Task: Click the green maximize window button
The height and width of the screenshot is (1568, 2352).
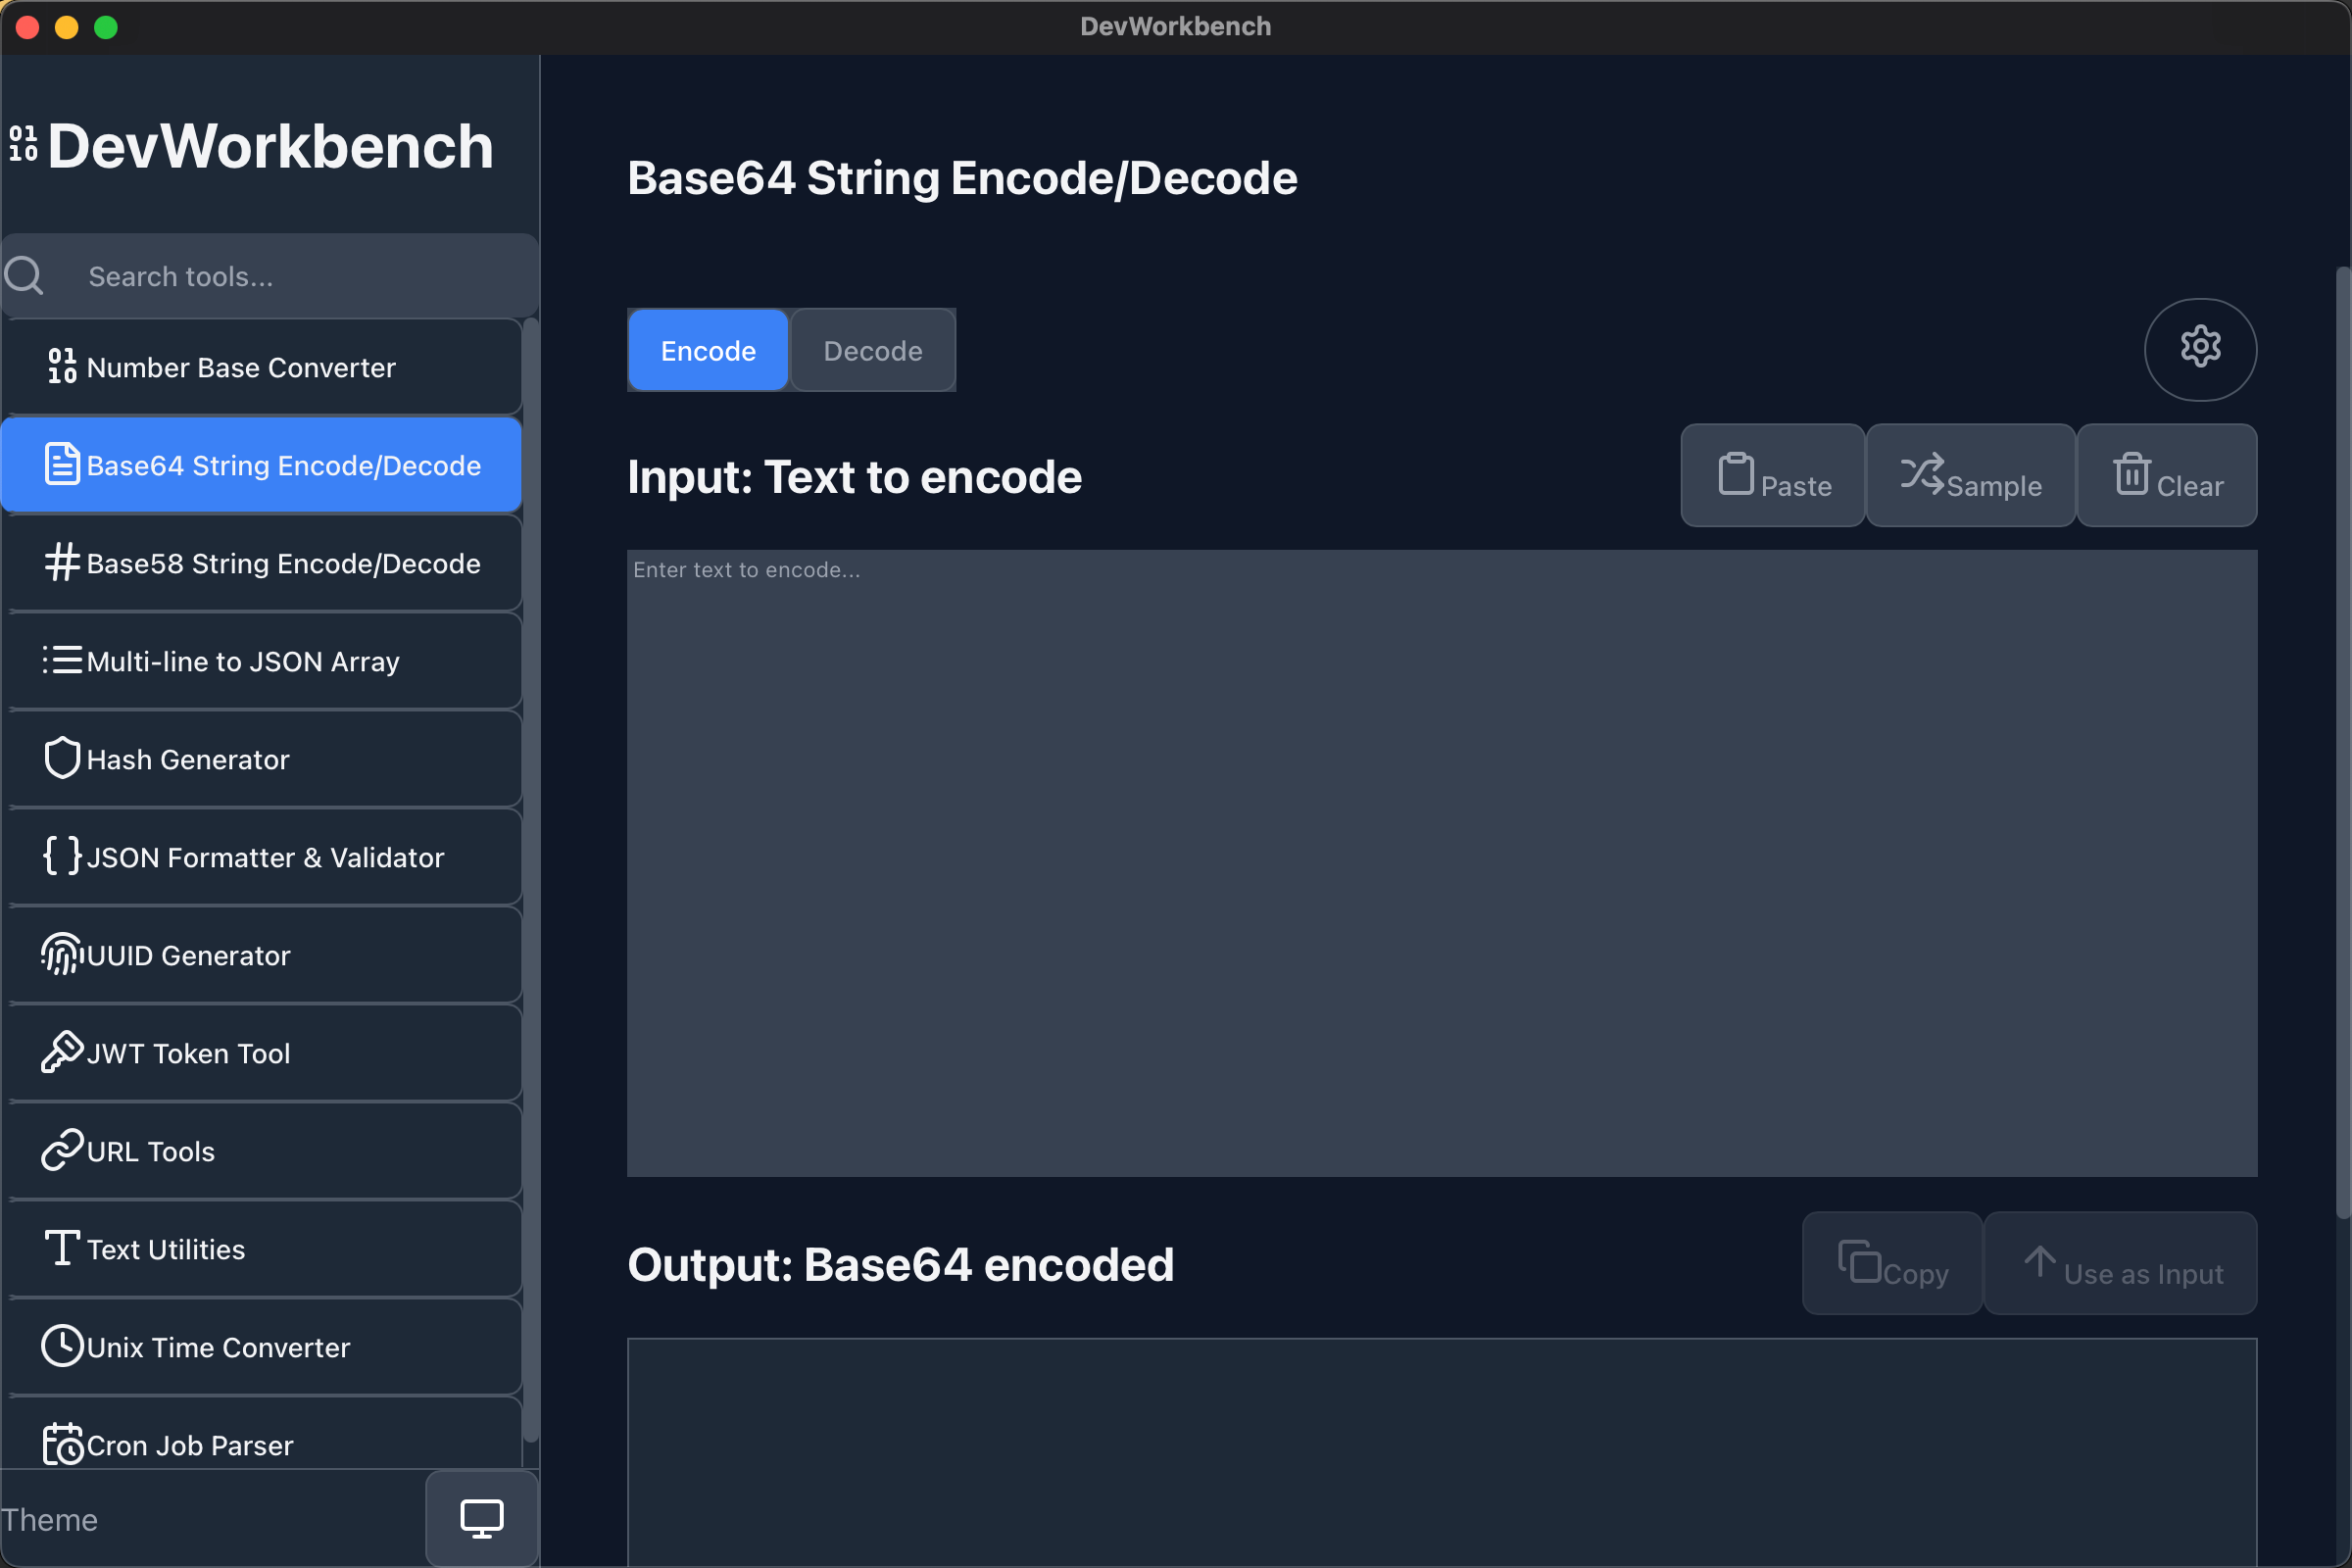Action: tap(106, 27)
